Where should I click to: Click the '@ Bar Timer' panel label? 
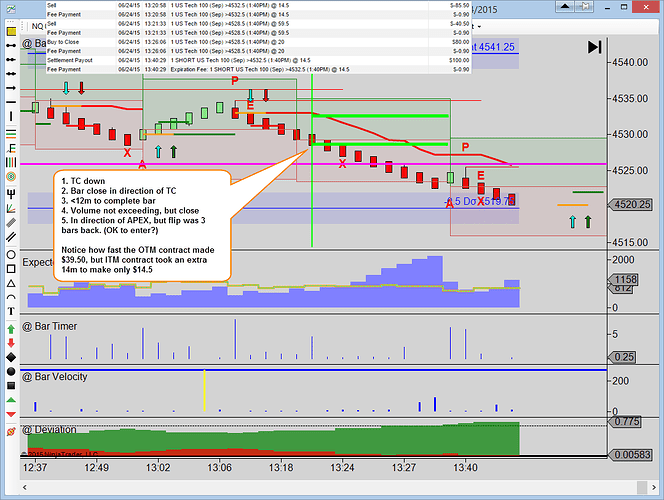click(50, 326)
